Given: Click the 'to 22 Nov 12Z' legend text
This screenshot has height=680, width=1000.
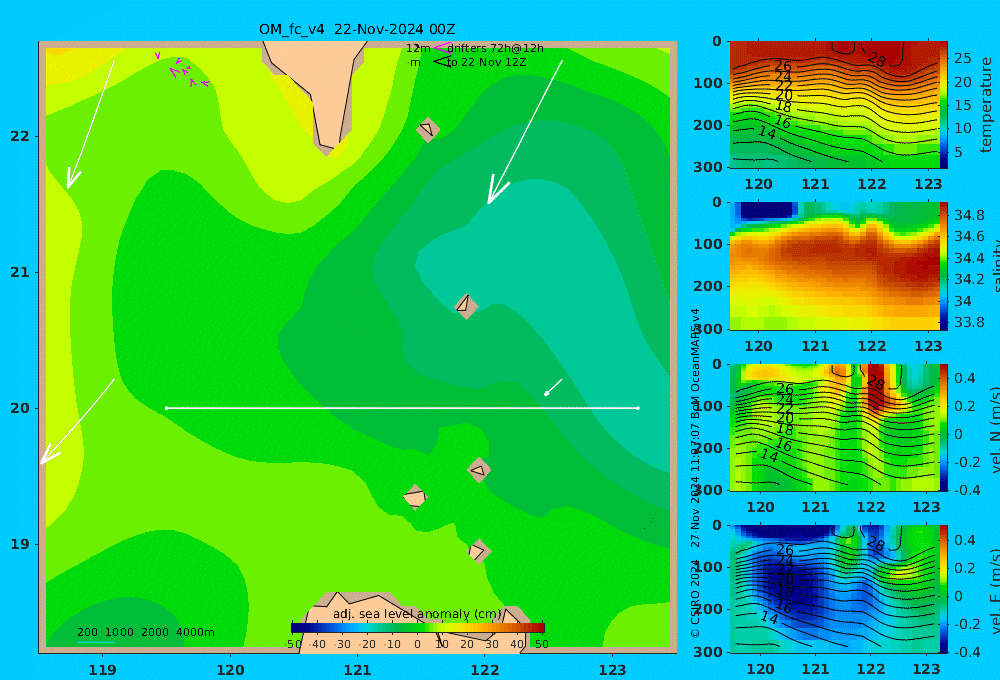Looking at the screenshot, I should 487,62.
